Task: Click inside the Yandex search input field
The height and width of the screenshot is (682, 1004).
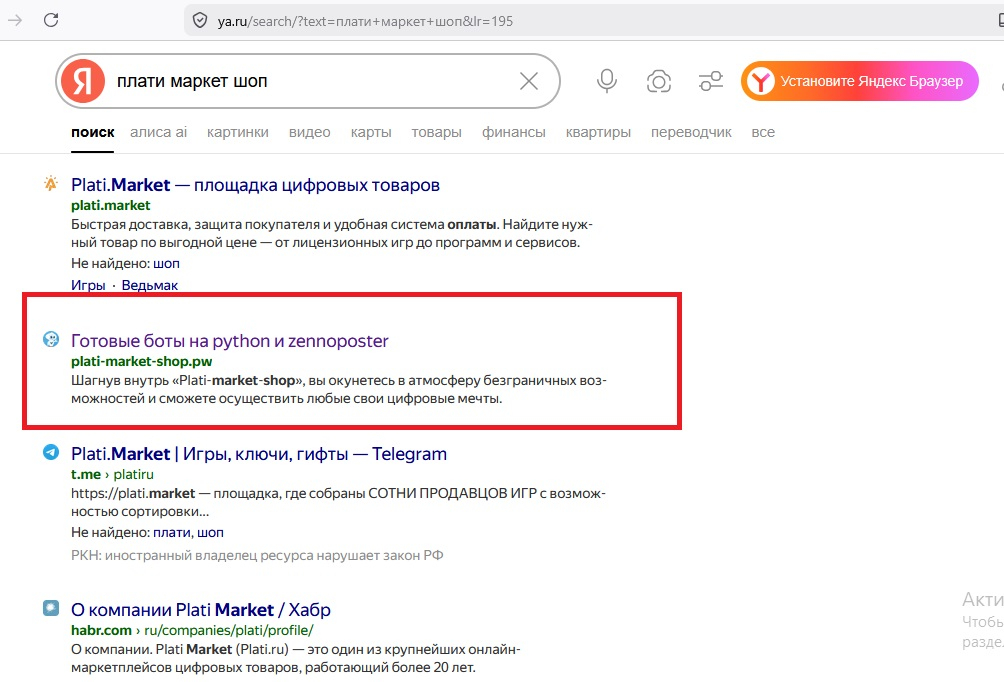Action: (x=314, y=81)
